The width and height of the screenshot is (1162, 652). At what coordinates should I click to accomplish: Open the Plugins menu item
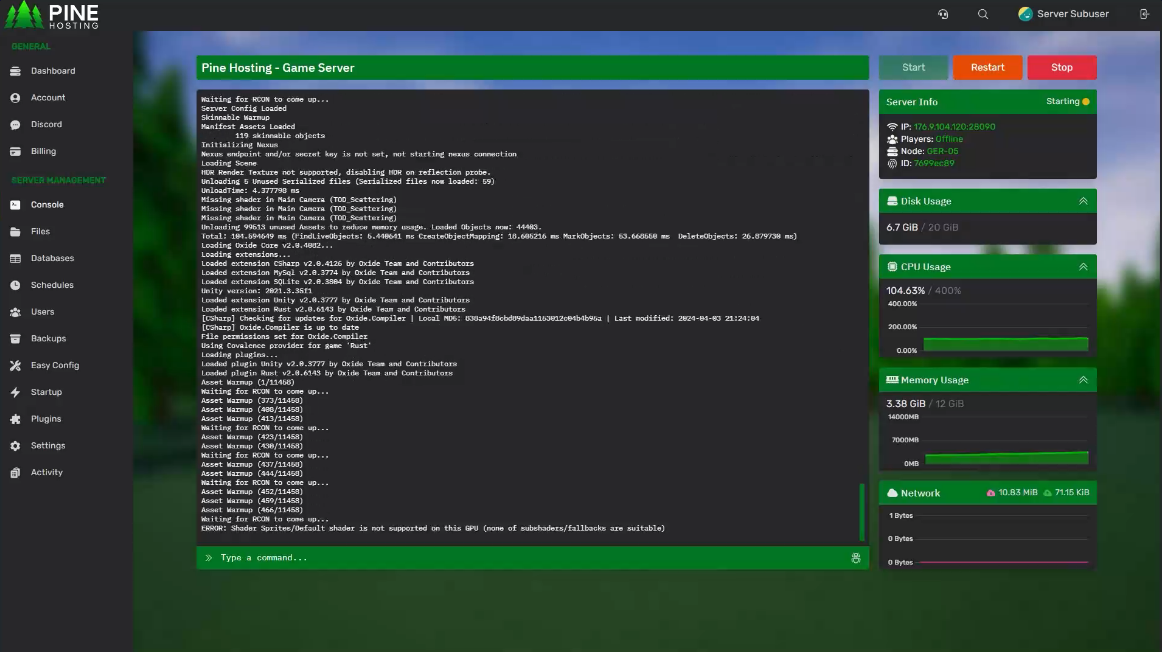click(46, 419)
